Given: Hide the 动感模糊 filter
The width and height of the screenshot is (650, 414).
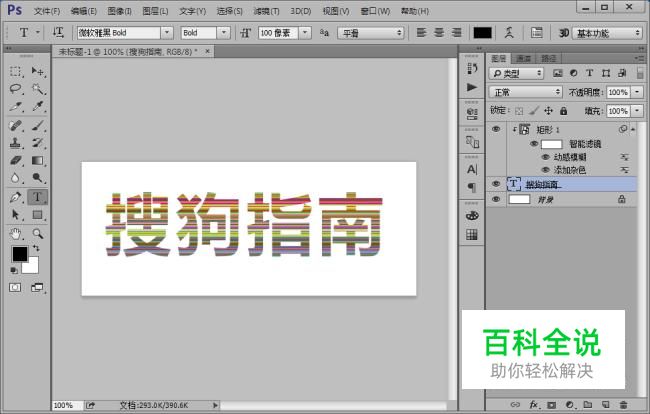Looking at the screenshot, I should click(x=546, y=157).
